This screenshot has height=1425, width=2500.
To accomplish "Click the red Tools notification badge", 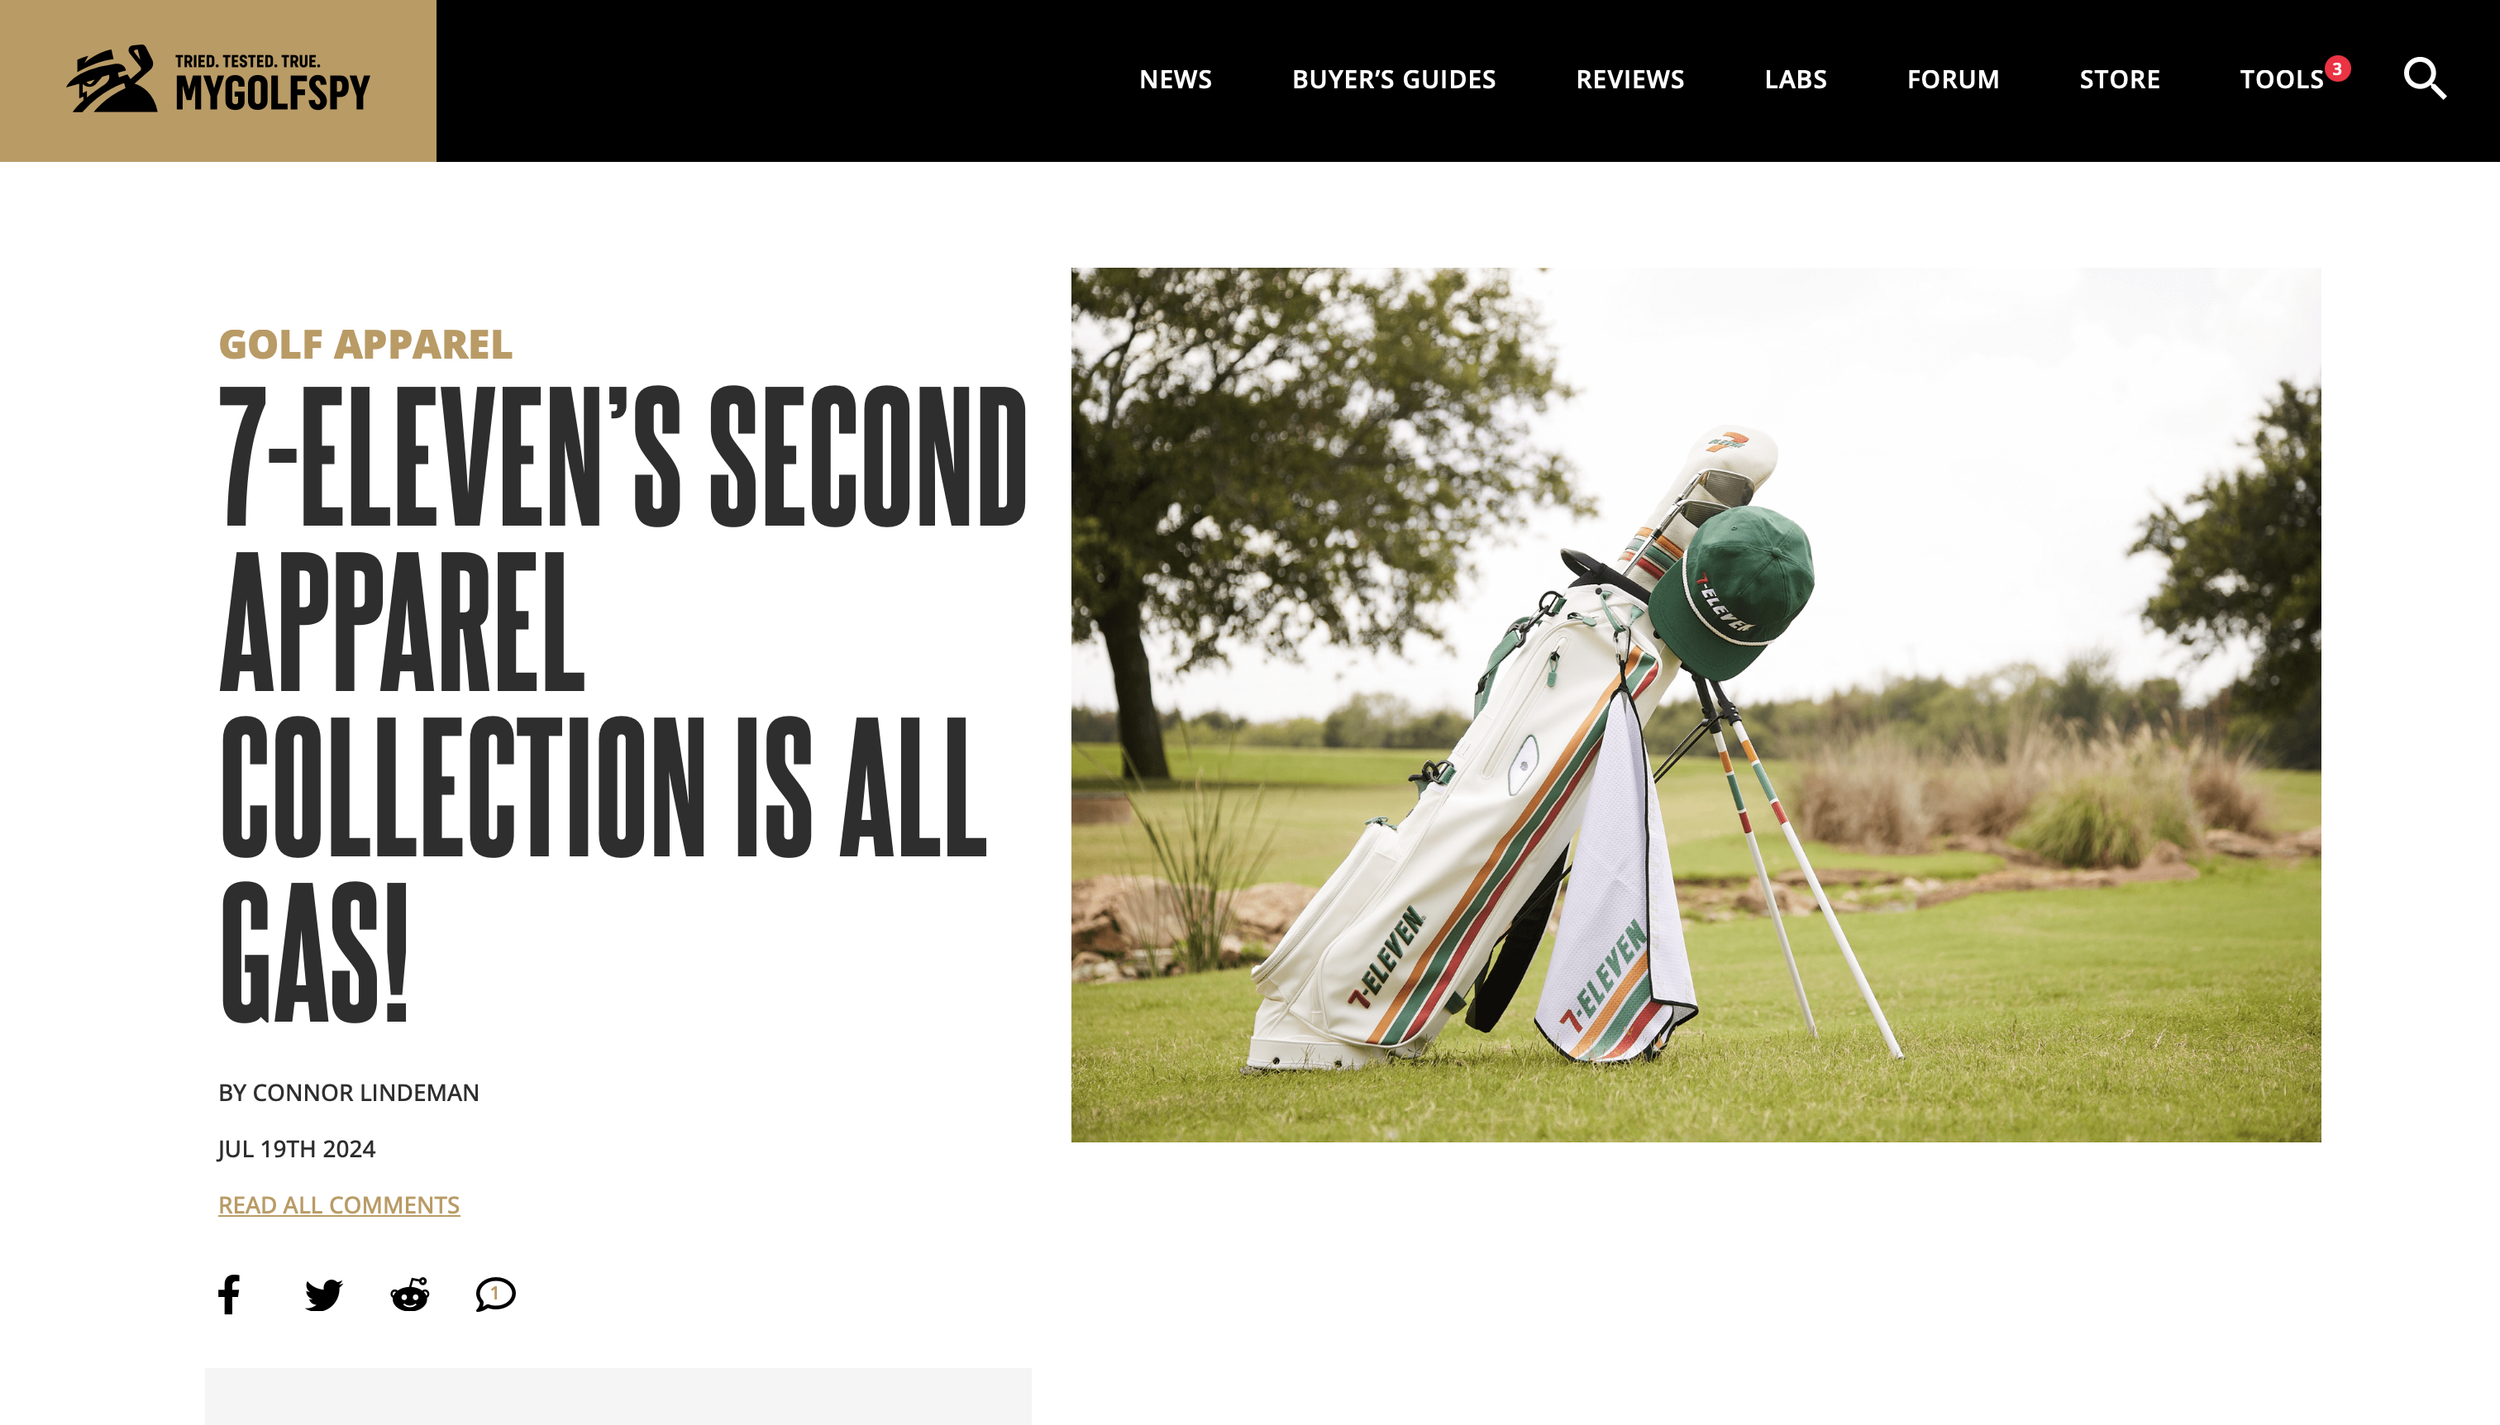I will pyautogui.click(x=2337, y=68).
